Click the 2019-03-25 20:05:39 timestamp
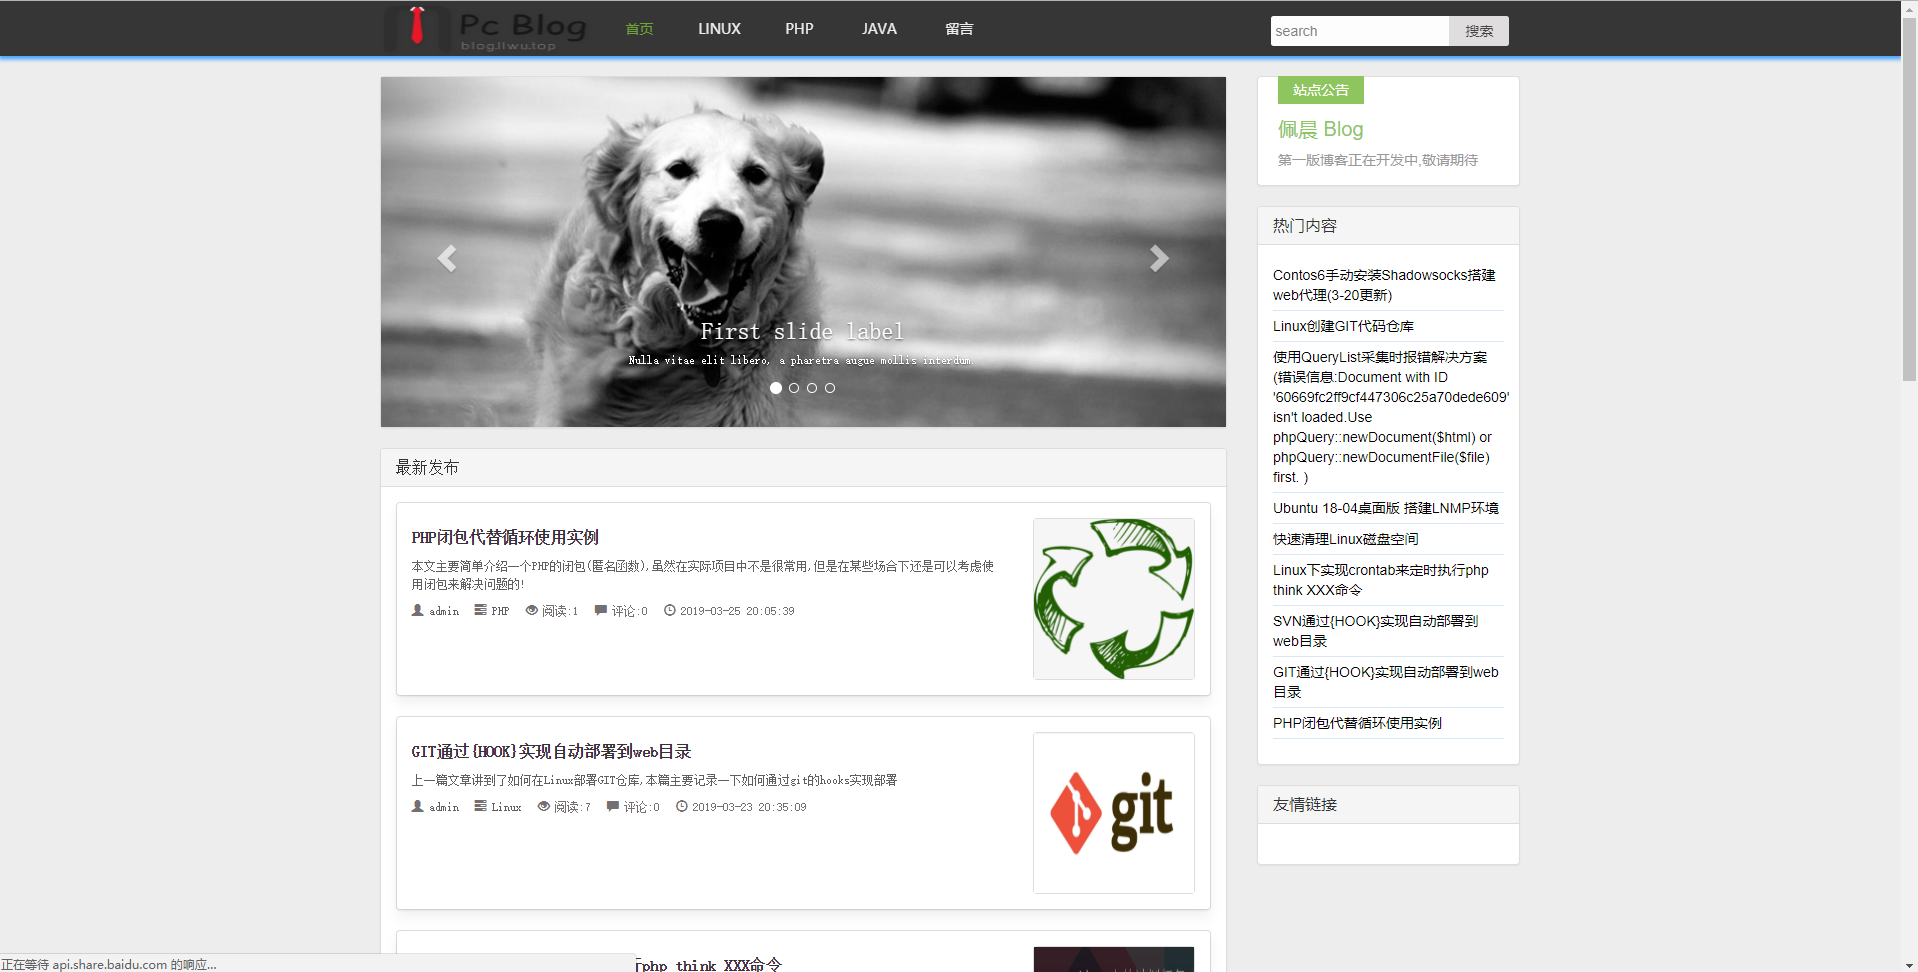The height and width of the screenshot is (972, 1918). coord(737,611)
